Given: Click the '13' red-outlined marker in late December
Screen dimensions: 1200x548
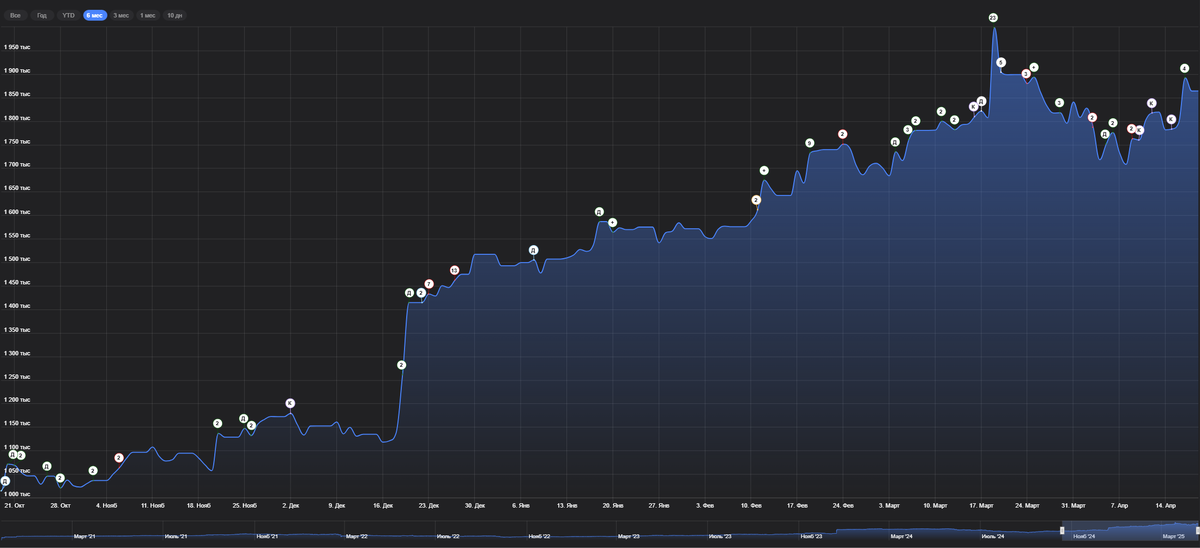Looking at the screenshot, I should pyautogui.click(x=454, y=271).
